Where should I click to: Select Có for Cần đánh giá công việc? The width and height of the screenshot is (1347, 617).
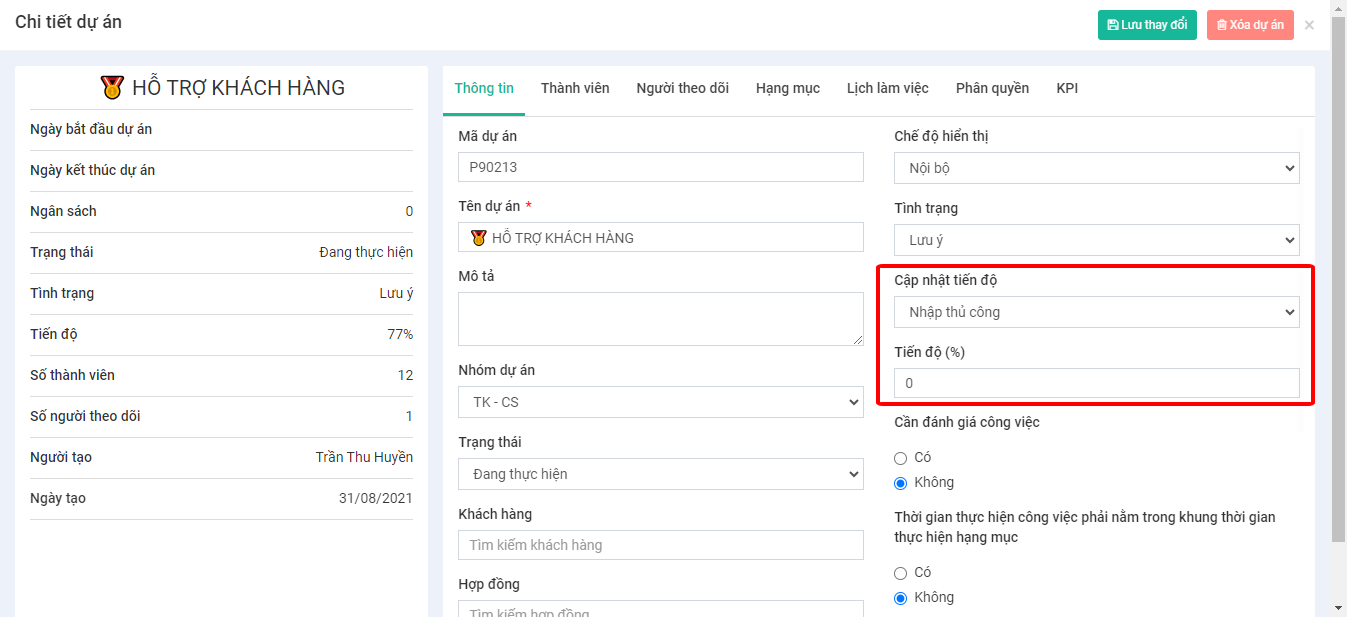901,458
